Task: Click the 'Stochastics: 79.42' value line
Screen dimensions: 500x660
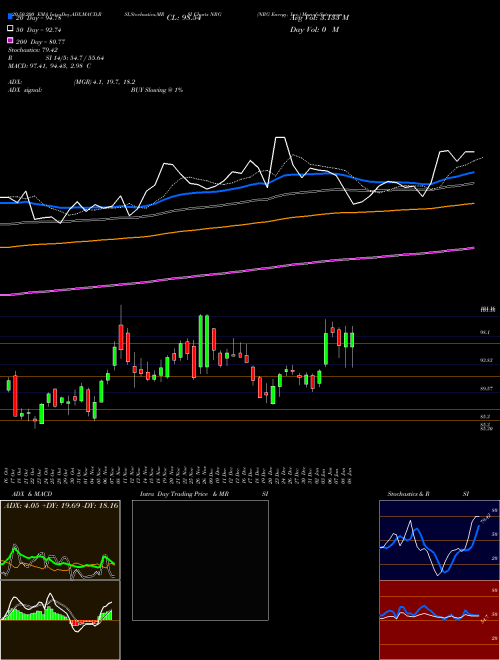Action: (x=33, y=50)
